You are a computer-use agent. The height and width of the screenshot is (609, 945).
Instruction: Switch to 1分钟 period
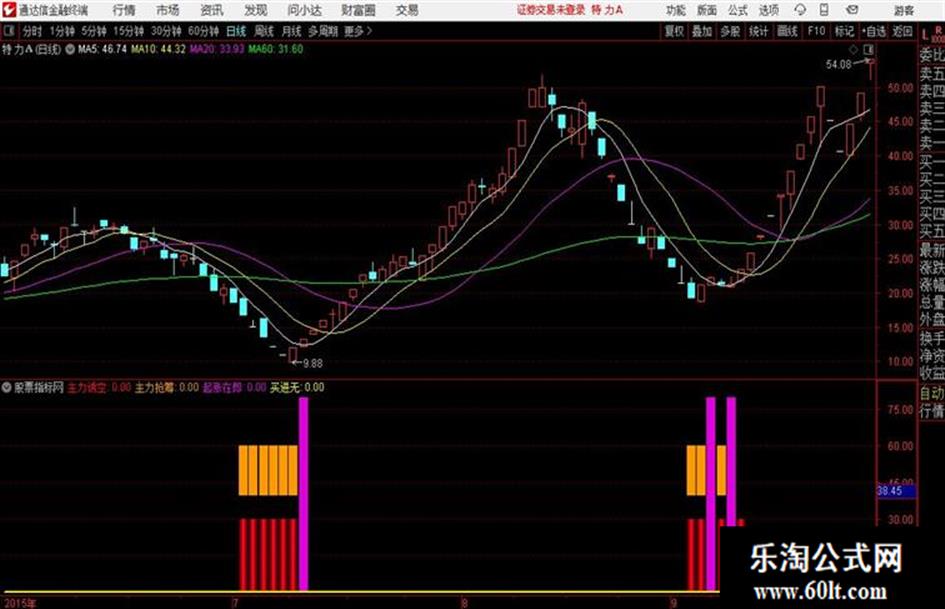pyautogui.click(x=61, y=31)
